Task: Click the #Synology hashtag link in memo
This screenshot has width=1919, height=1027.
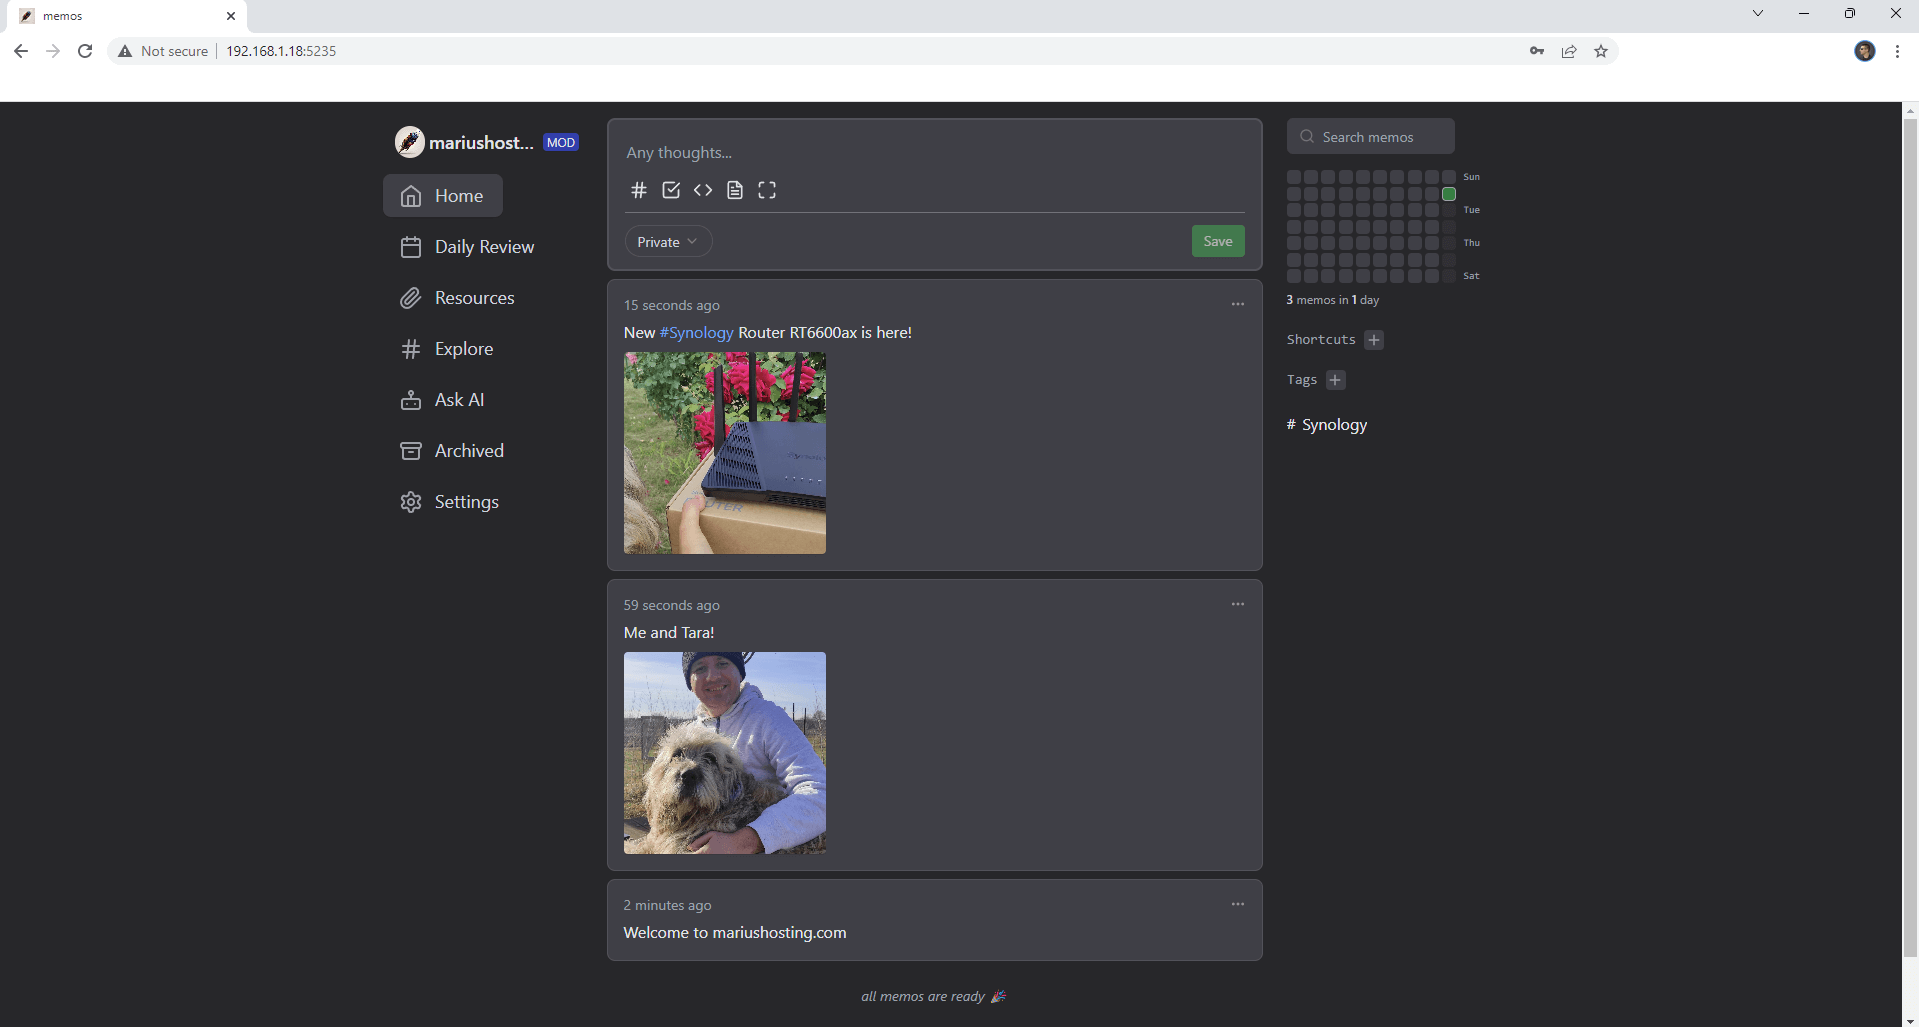Action: tap(696, 333)
